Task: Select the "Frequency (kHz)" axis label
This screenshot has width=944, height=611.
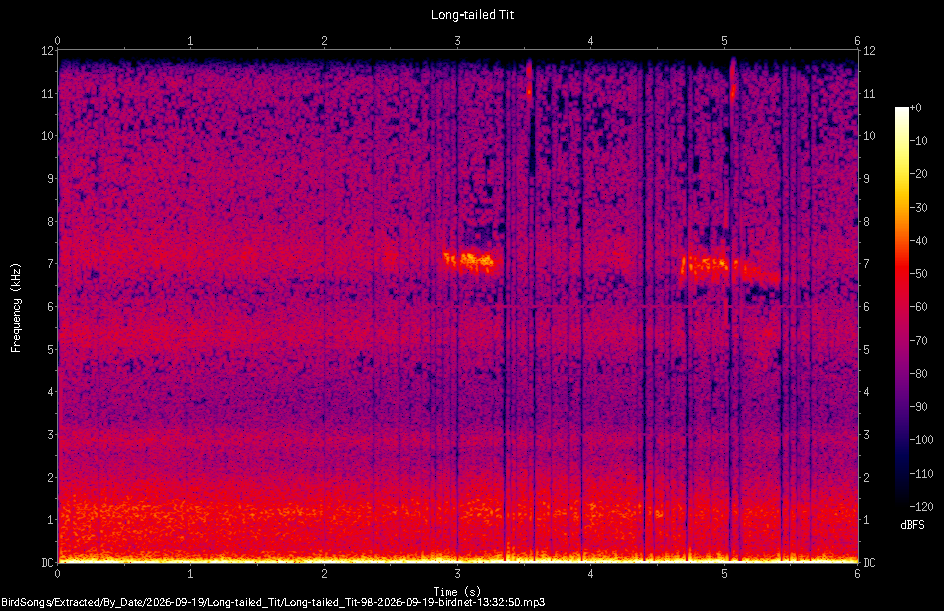Action: click(x=16, y=308)
